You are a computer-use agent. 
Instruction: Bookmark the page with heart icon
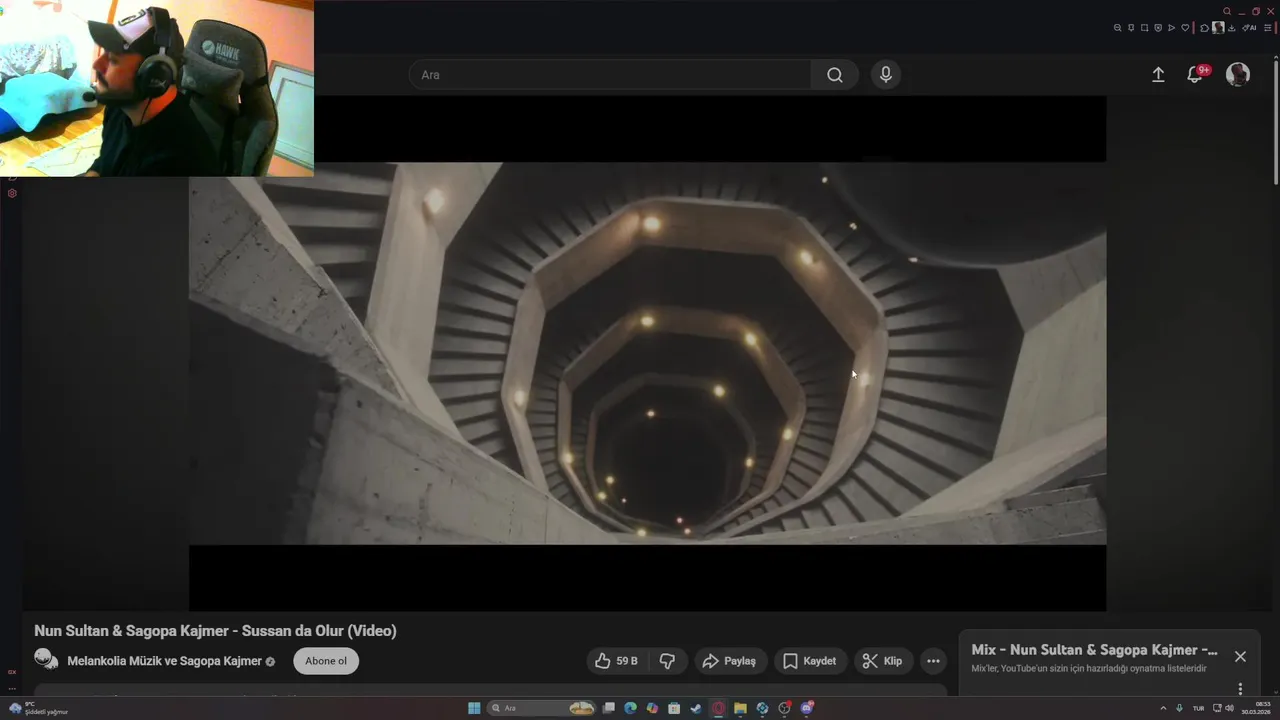[x=1185, y=28]
